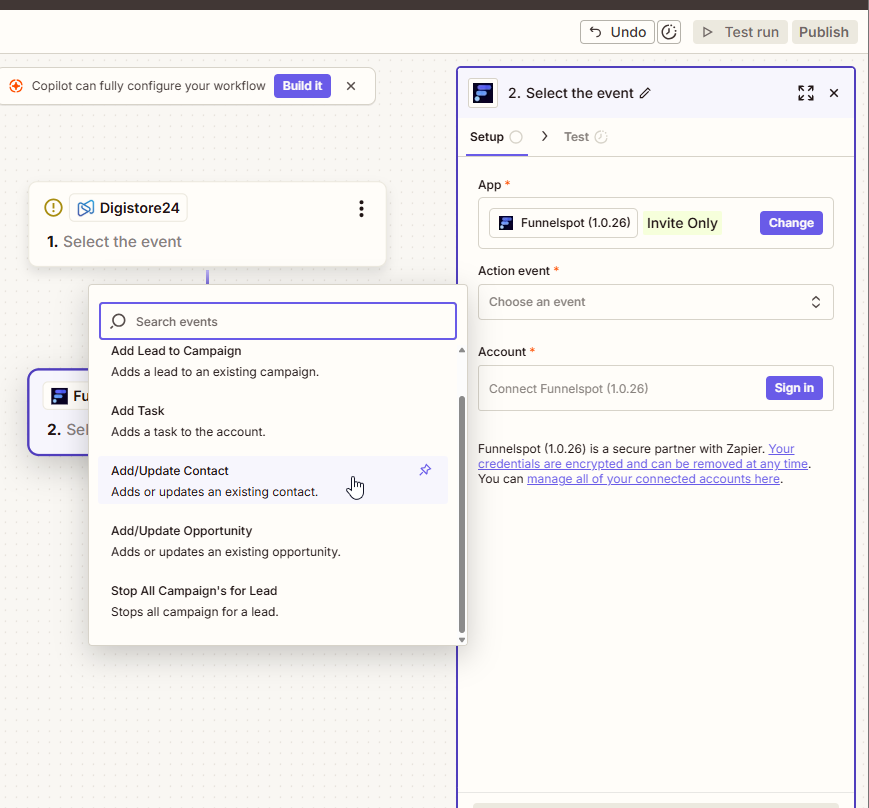Select step 1 Select the event
Screen dimensions: 869x808
(114, 242)
